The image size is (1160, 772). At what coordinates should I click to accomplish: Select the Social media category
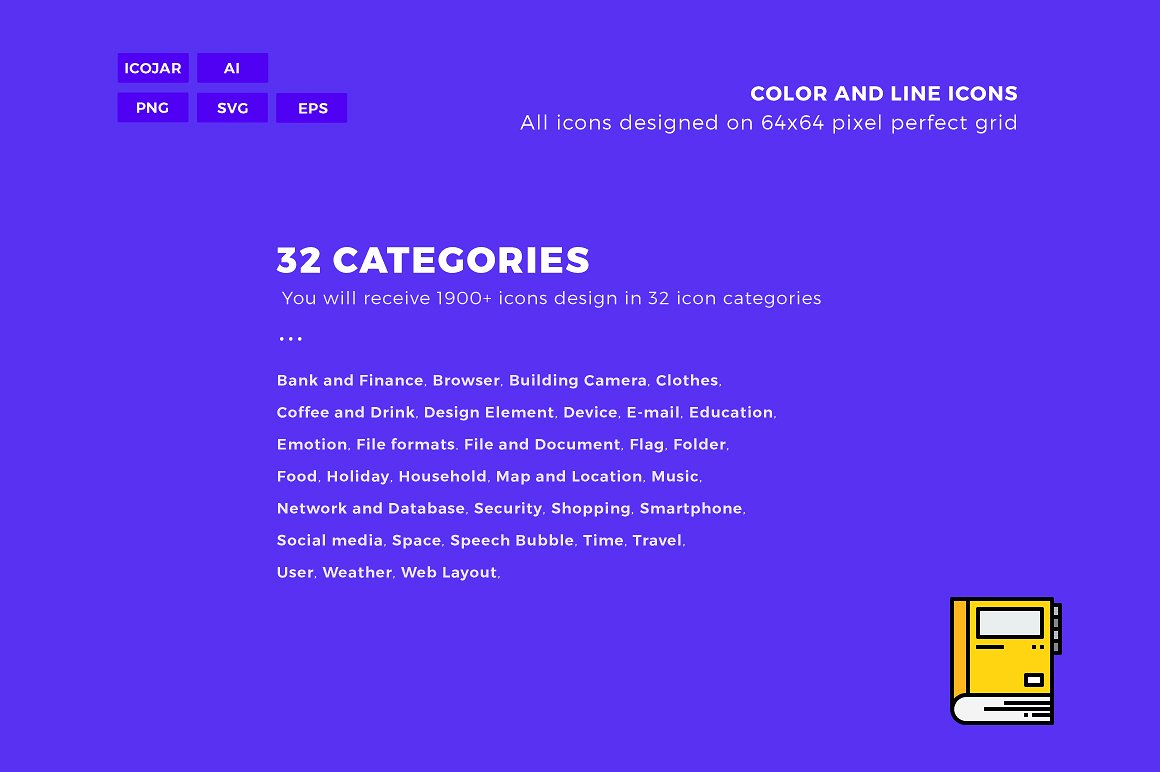(330, 540)
